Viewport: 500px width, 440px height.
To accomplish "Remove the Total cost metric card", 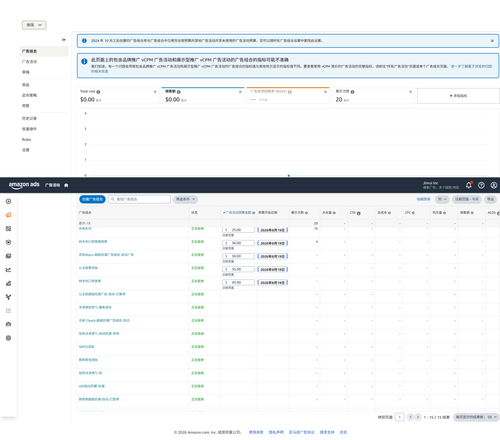I will (155, 92).
